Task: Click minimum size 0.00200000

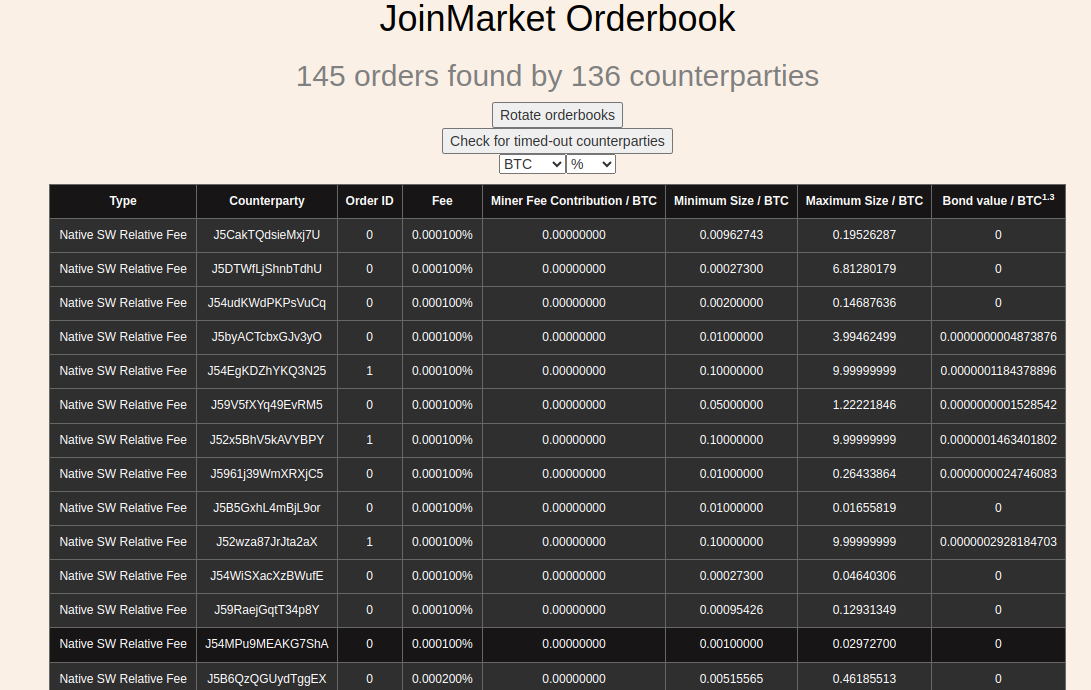Action: coord(731,303)
